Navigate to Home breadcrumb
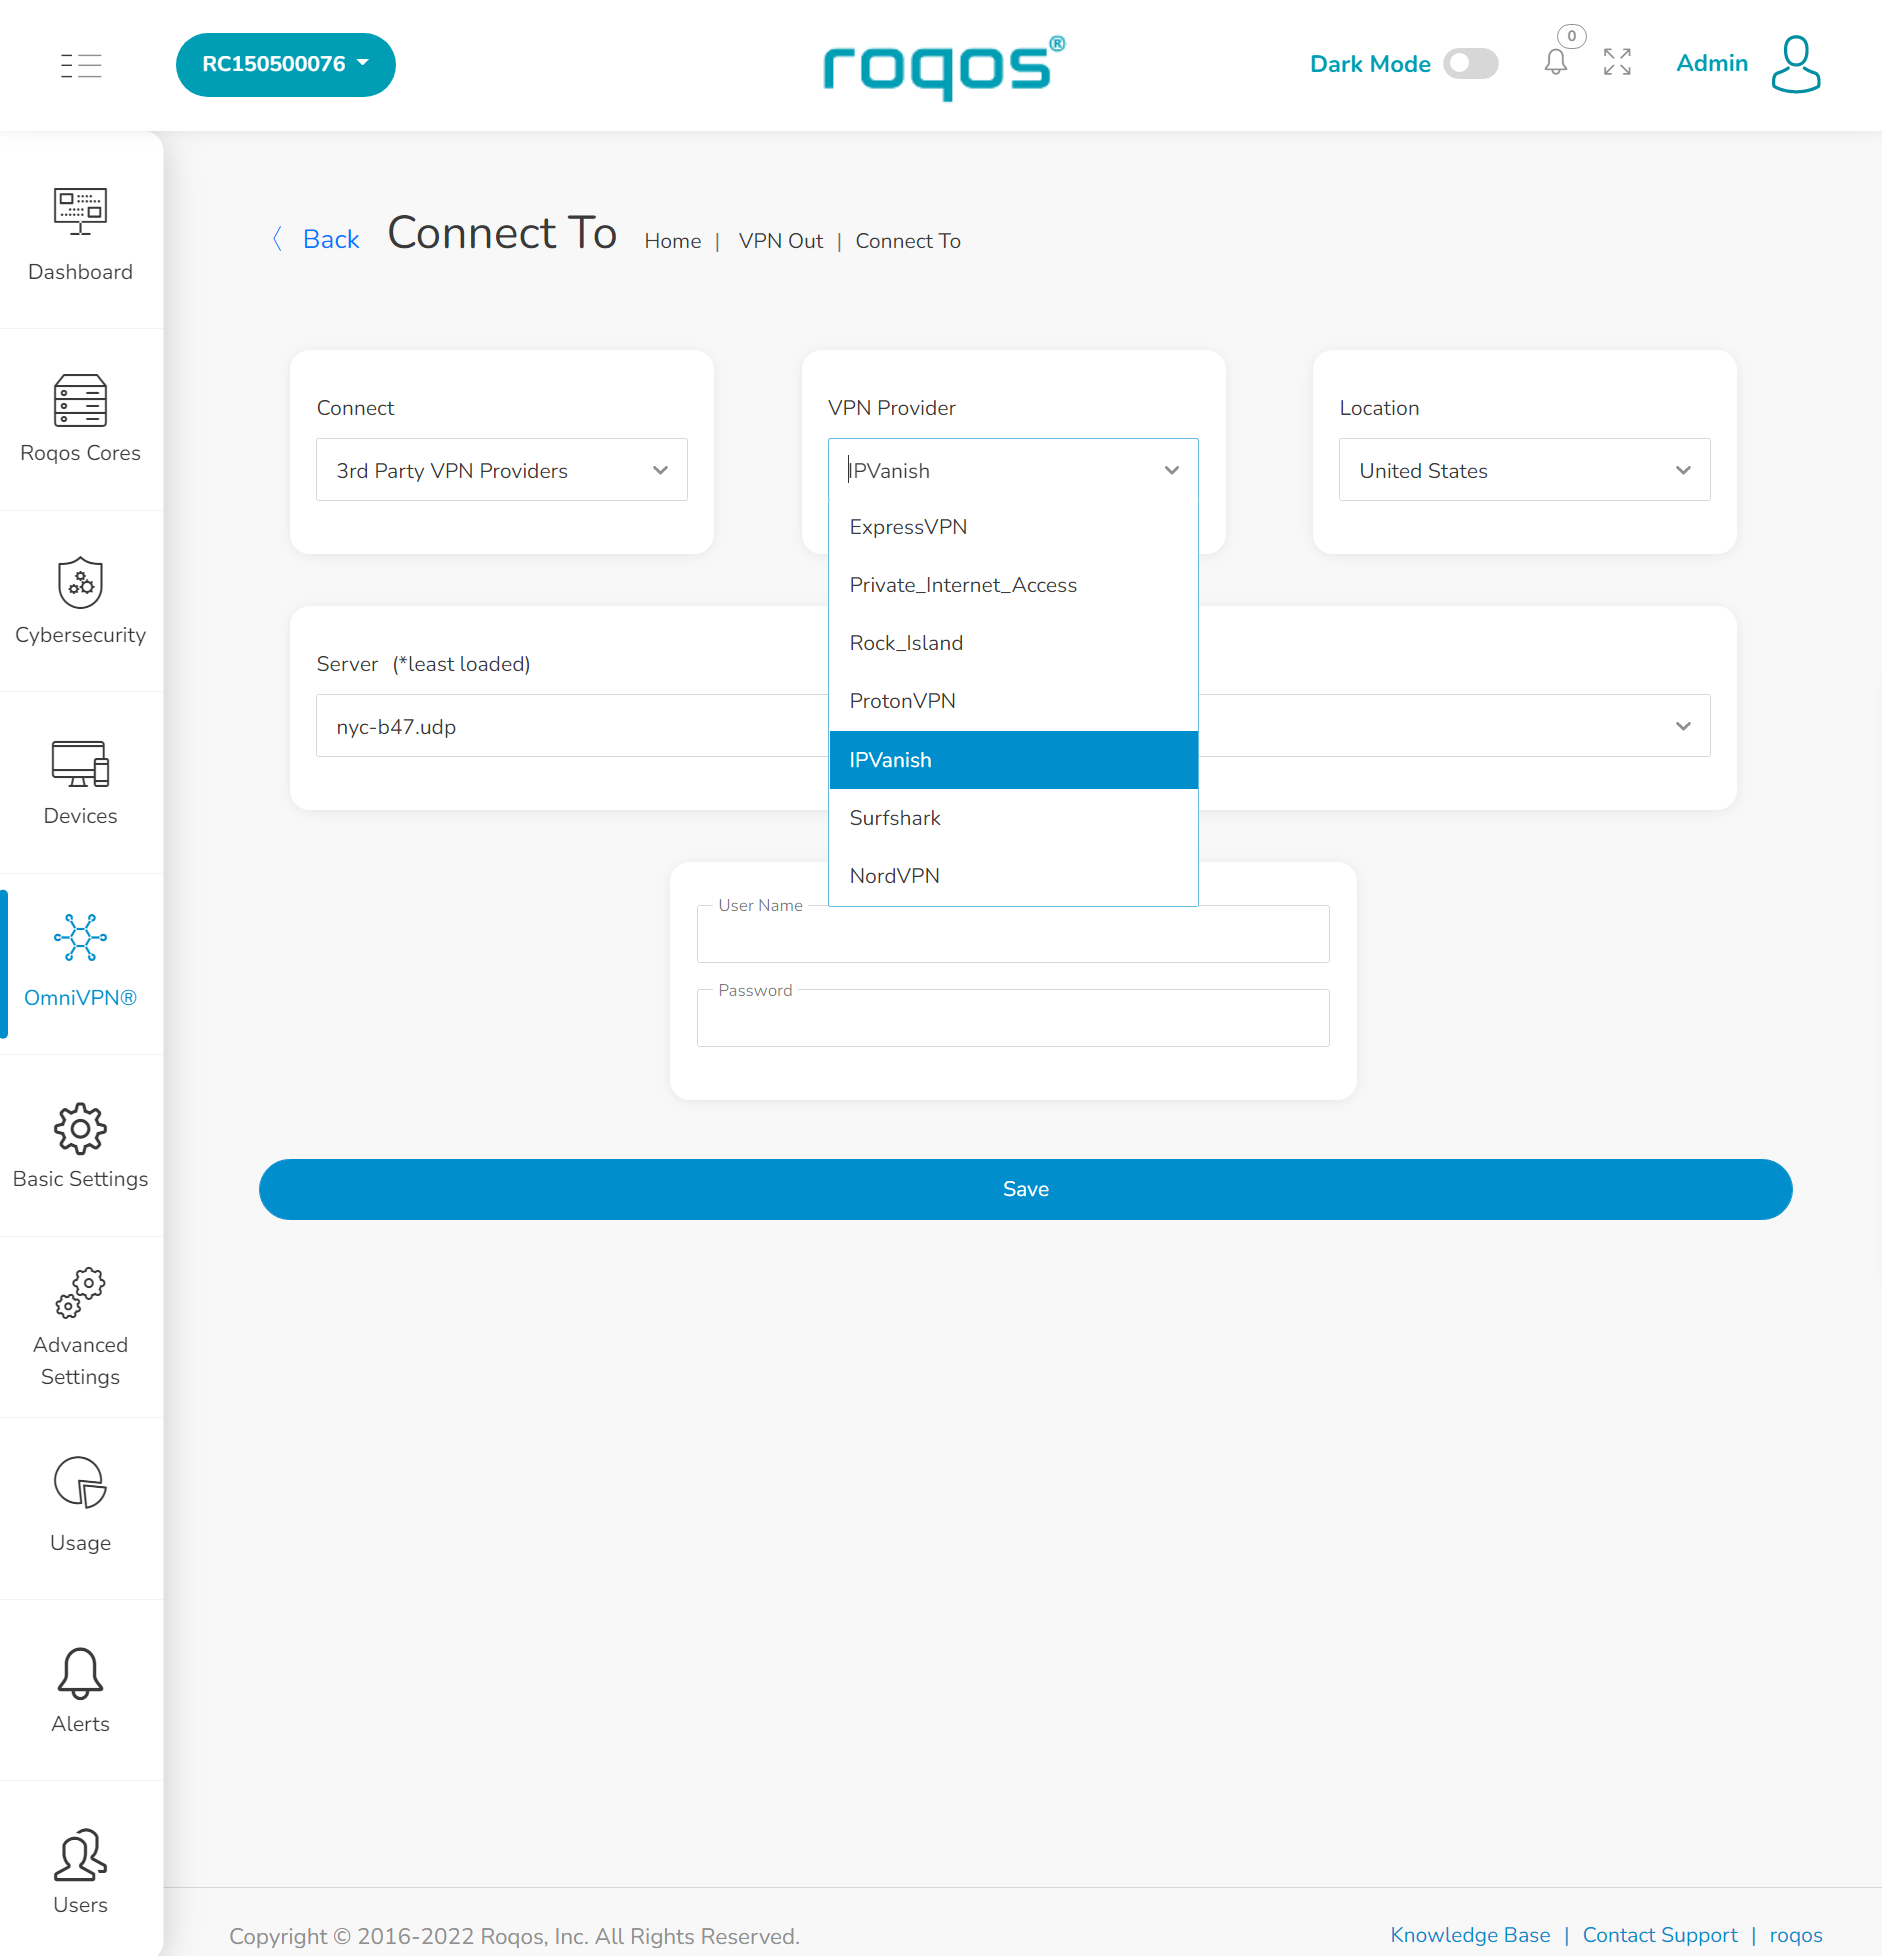 point(673,241)
